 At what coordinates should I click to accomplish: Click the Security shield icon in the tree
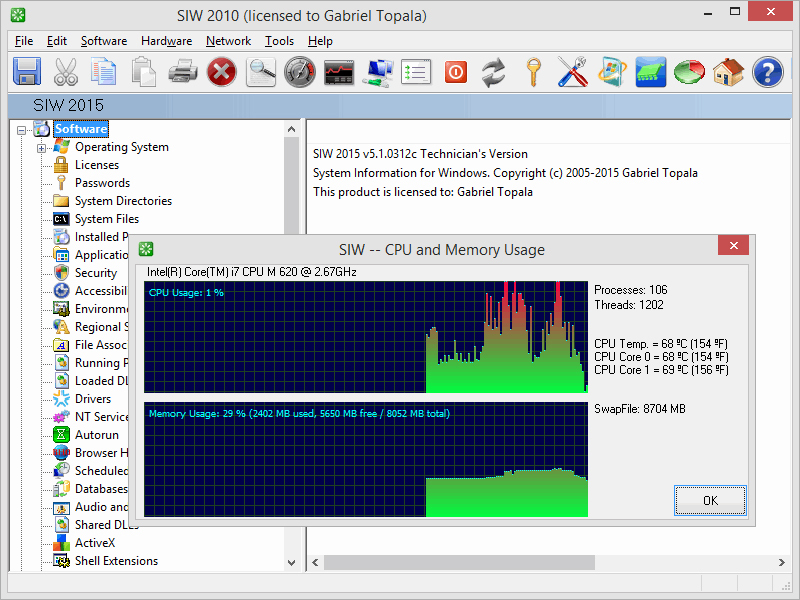click(61, 273)
